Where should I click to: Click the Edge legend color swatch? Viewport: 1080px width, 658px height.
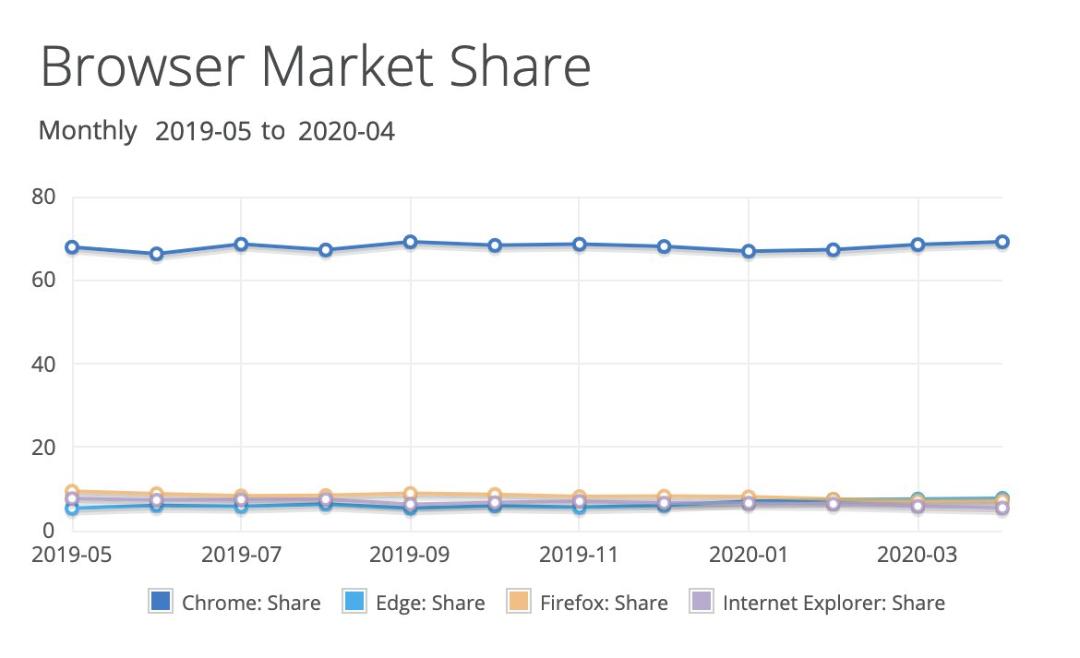354,602
